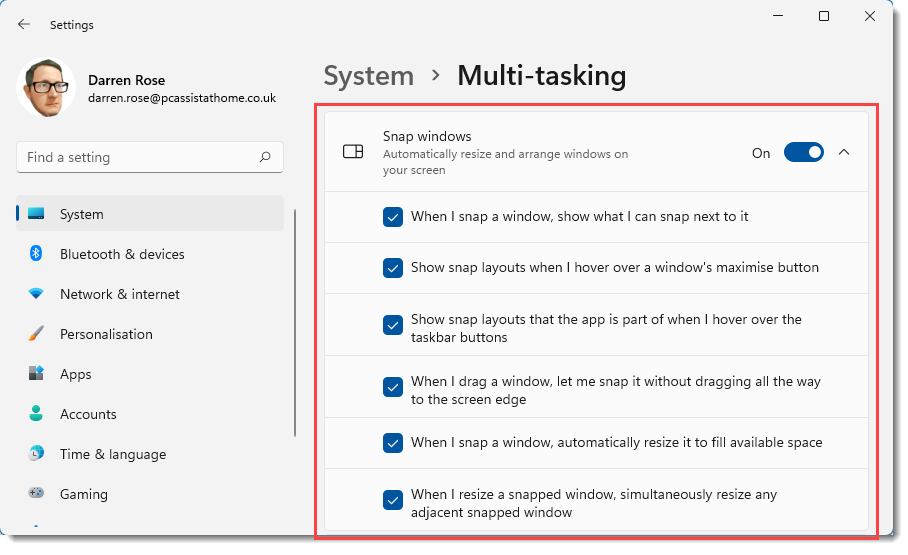Open System in the sidebar
This screenshot has height=555, width=908.
coord(150,214)
